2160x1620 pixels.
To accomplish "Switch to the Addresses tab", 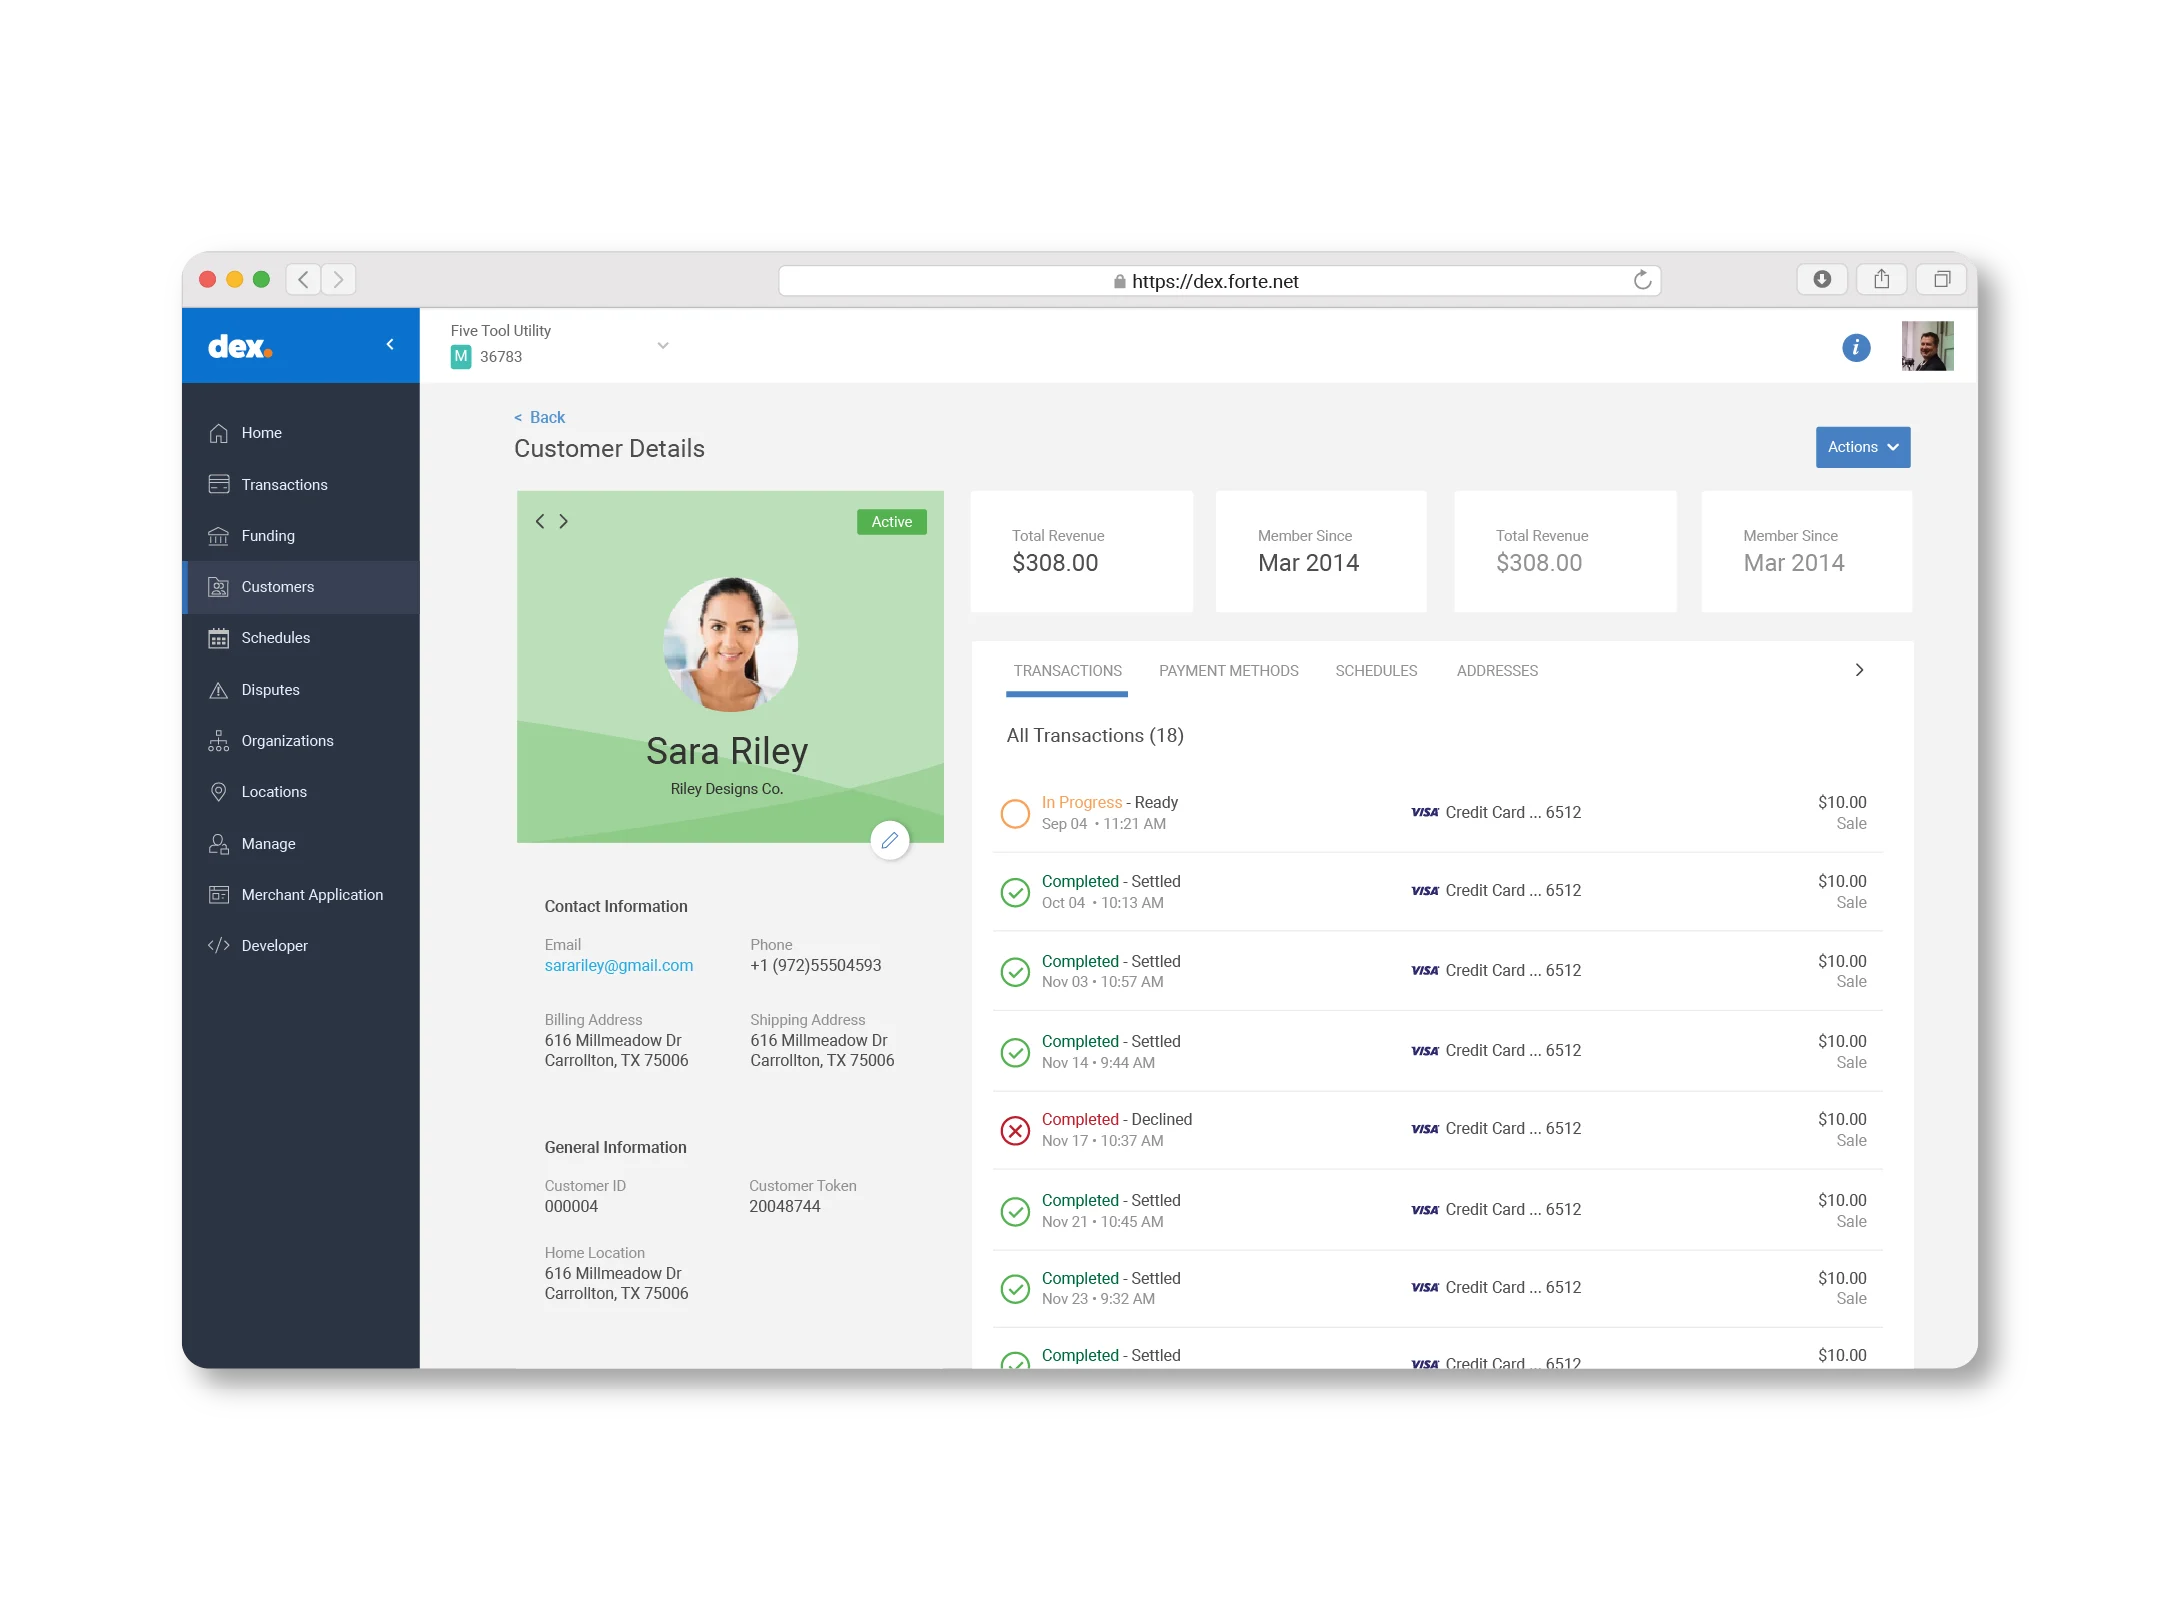I will point(1496,671).
